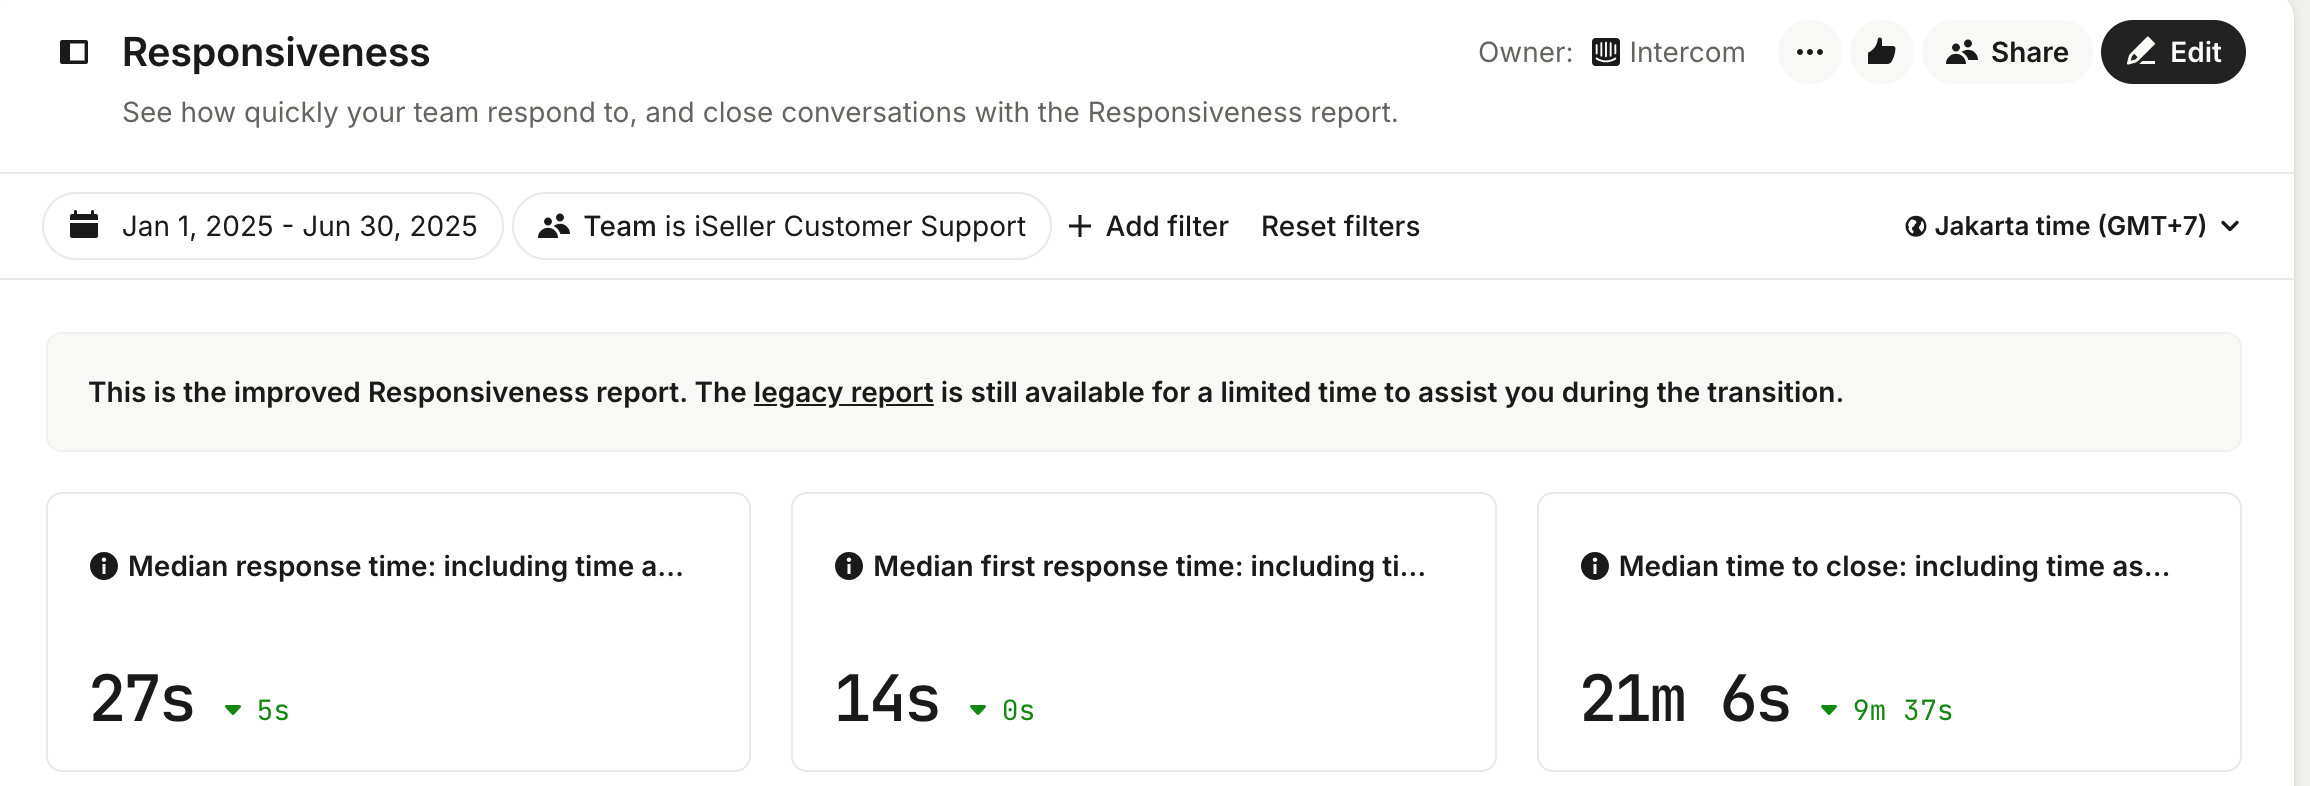Click the Share button

click(2007, 52)
